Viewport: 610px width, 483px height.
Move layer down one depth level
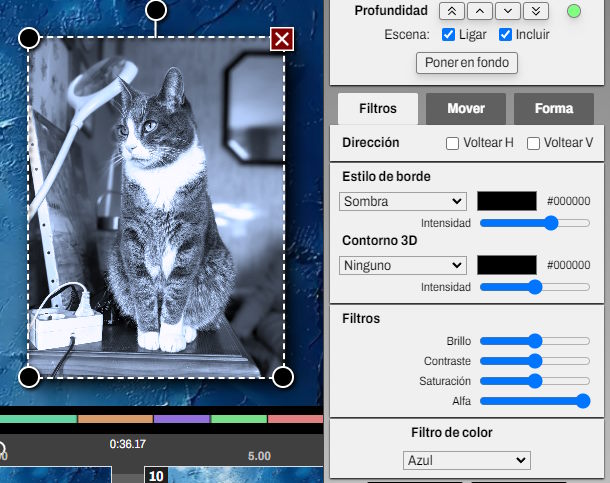[508, 11]
